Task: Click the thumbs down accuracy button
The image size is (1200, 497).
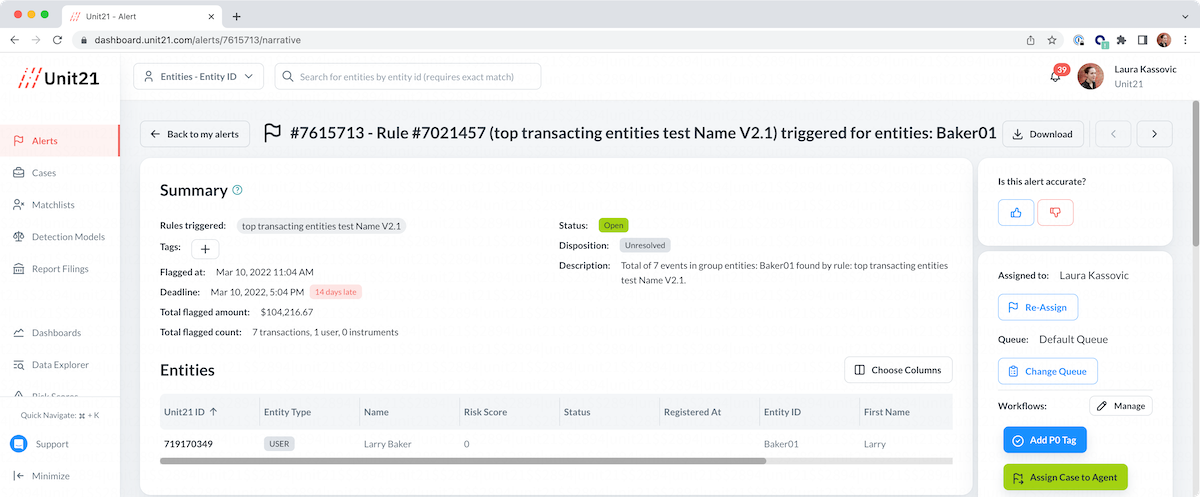Action: pyautogui.click(x=1055, y=212)
